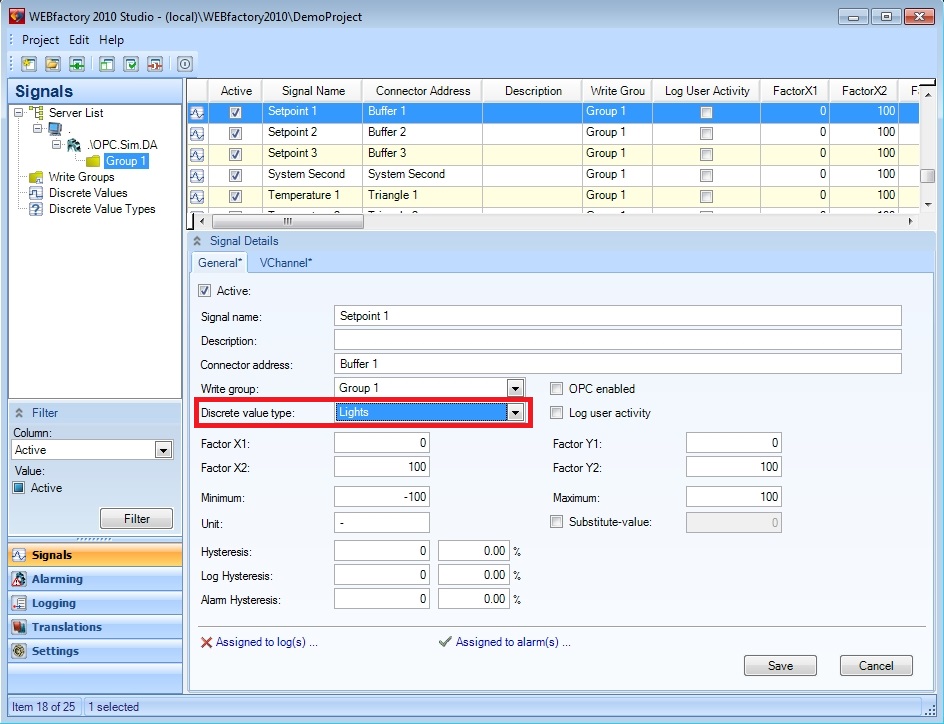Click the new project toolbar icon
This screenshot has width=944, height=724.
(29, 64)
